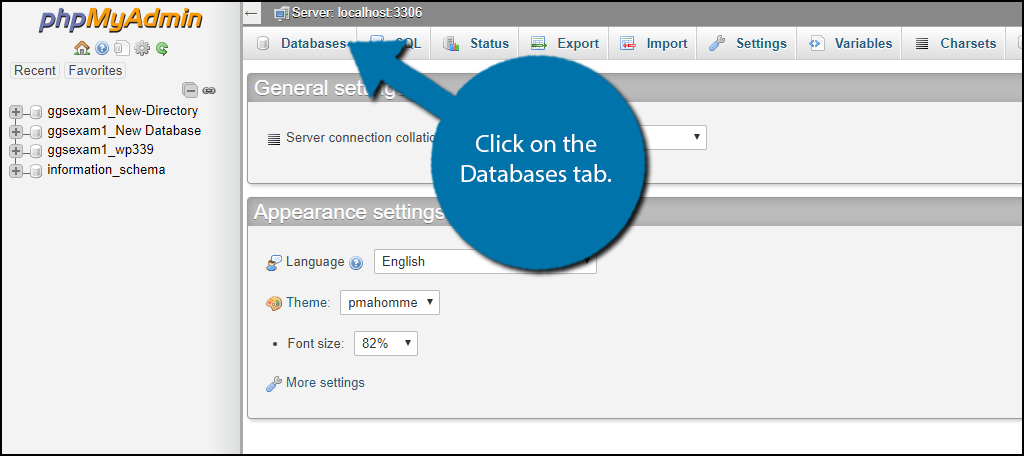Open the phpMyAdmin documentation help icon
The height and width of the screenshot is (456, 1024).
pyautogui.click(x=102, y=48)
